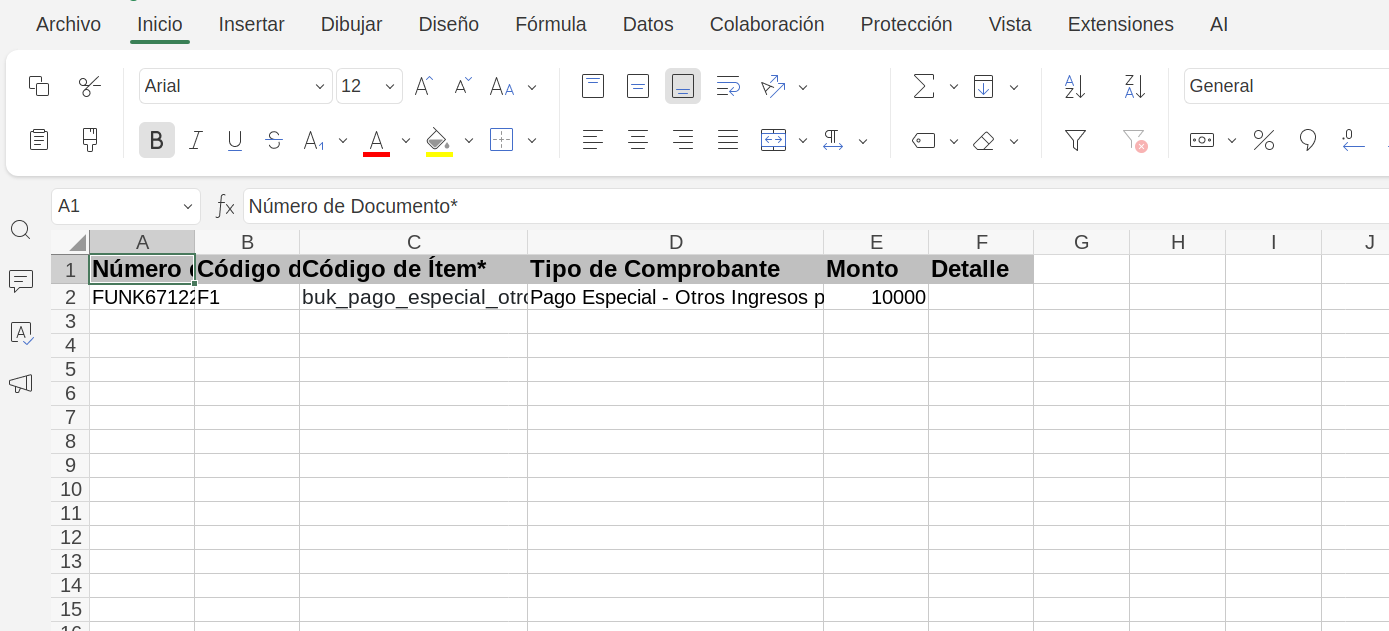Switch to the Insertar tab
Image resolution: width=1389 pixels, height=631 pixels.
pyautogui.click(x=251, y=25)
